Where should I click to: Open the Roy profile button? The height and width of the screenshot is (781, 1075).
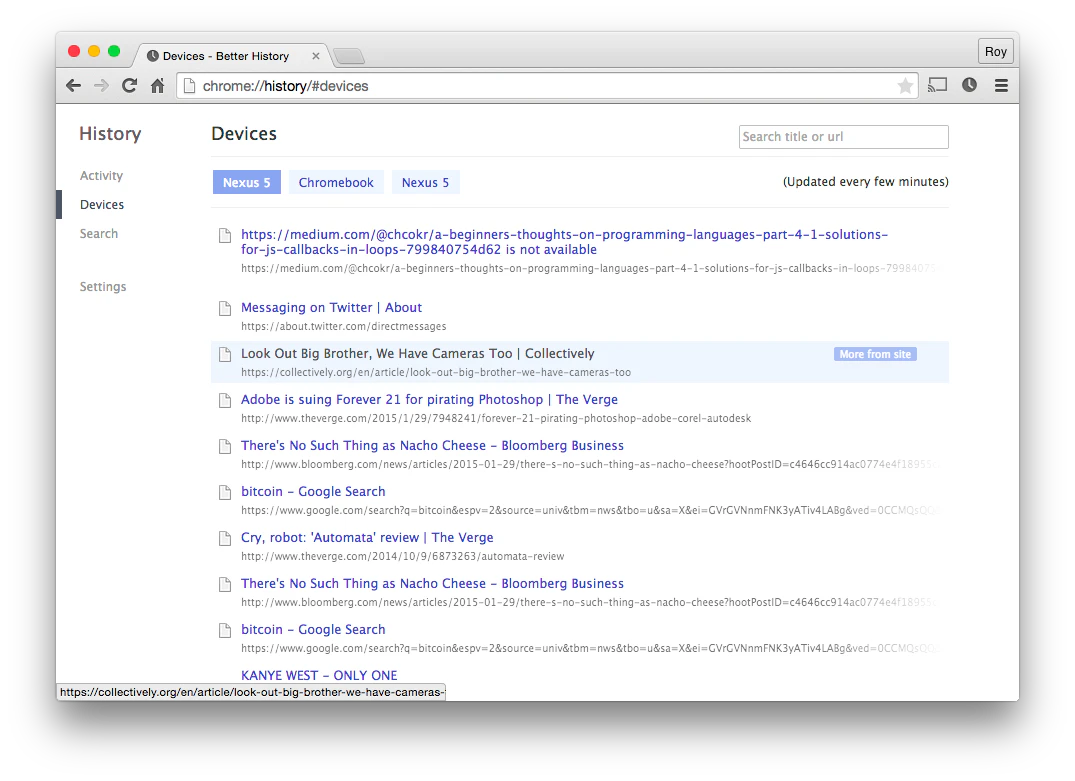point(995,51)
